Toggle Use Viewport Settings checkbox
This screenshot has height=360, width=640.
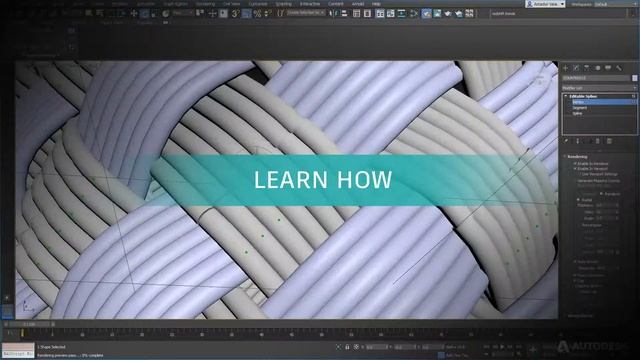[579, 173]
